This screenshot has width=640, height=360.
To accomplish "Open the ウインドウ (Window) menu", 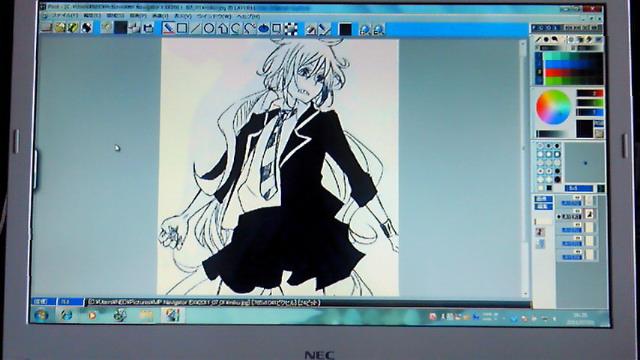I will click(213, 16).
